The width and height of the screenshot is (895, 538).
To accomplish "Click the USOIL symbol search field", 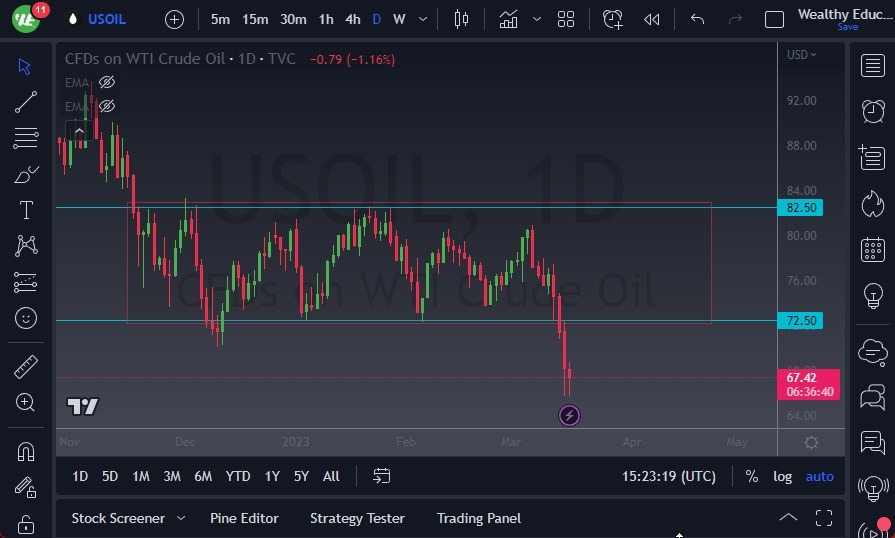I will (107, 19).
